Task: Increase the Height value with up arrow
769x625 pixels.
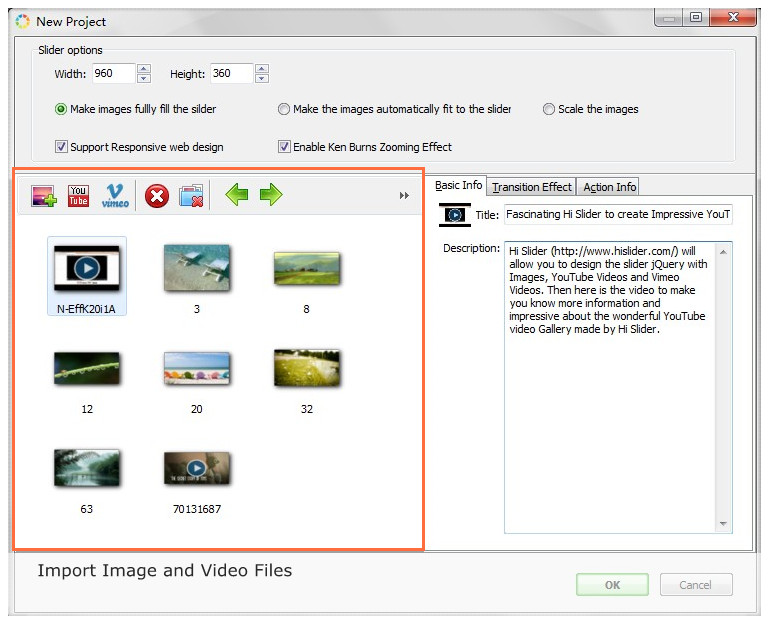Action: point(262,69)
